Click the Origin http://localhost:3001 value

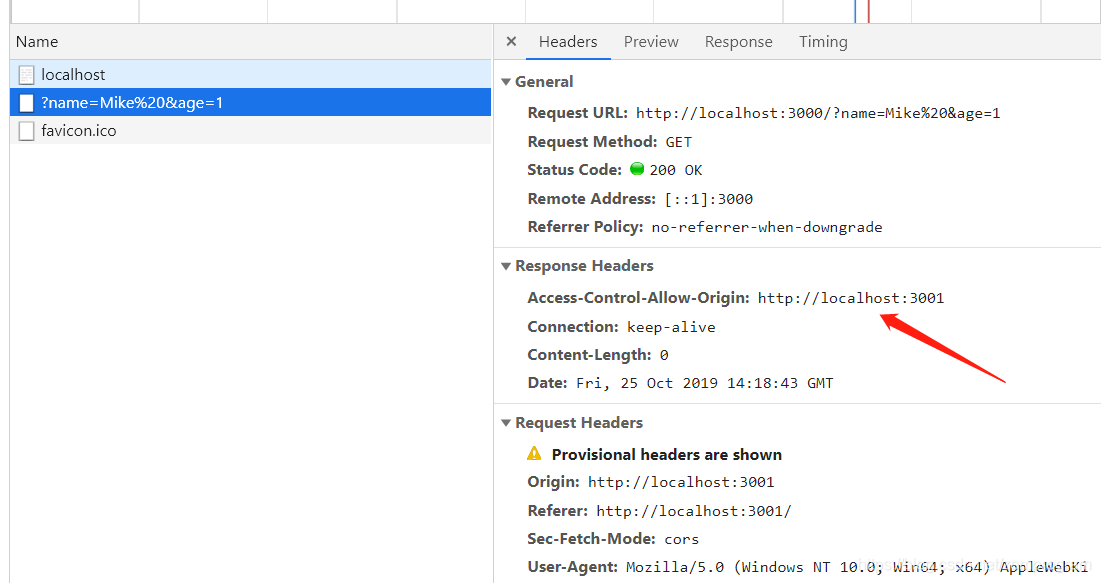(681, 483)
